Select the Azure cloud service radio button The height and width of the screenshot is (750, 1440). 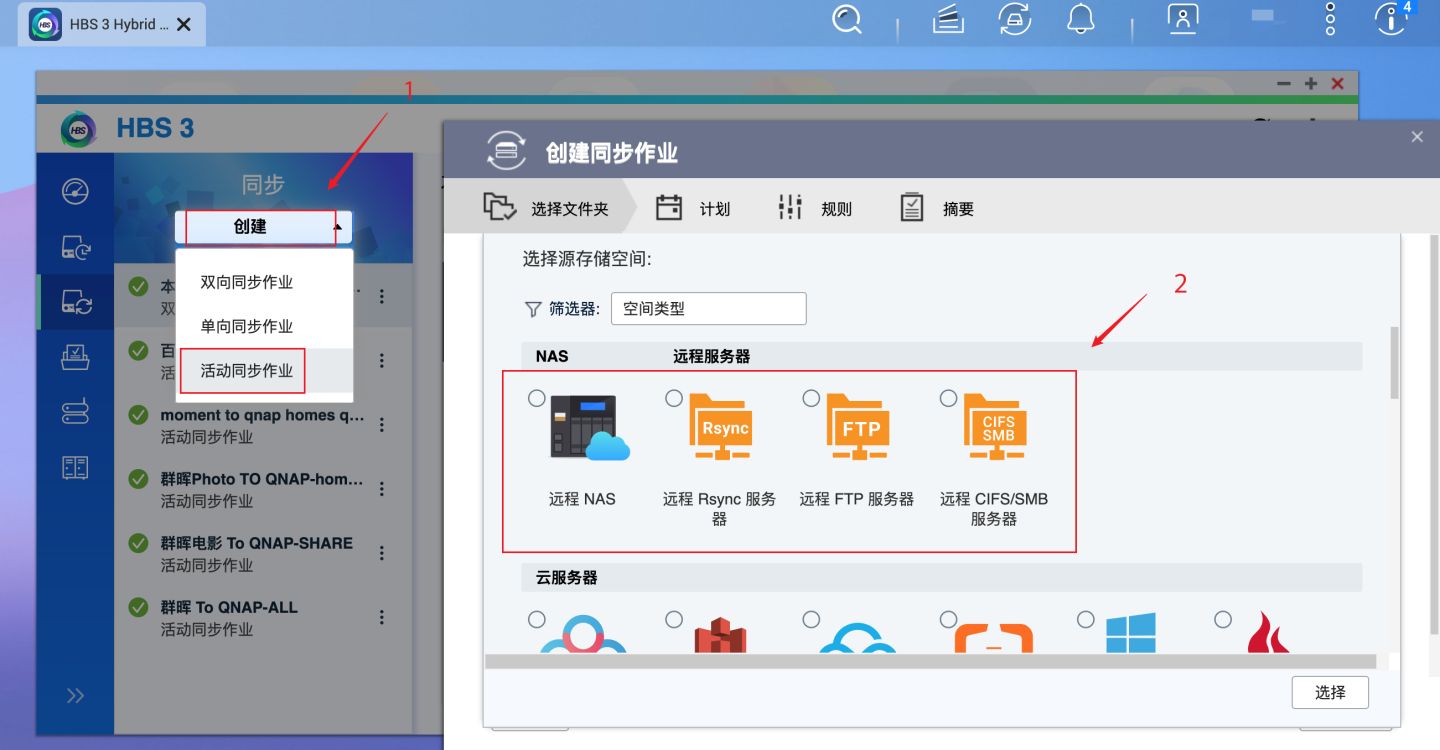coord(1085,620)
